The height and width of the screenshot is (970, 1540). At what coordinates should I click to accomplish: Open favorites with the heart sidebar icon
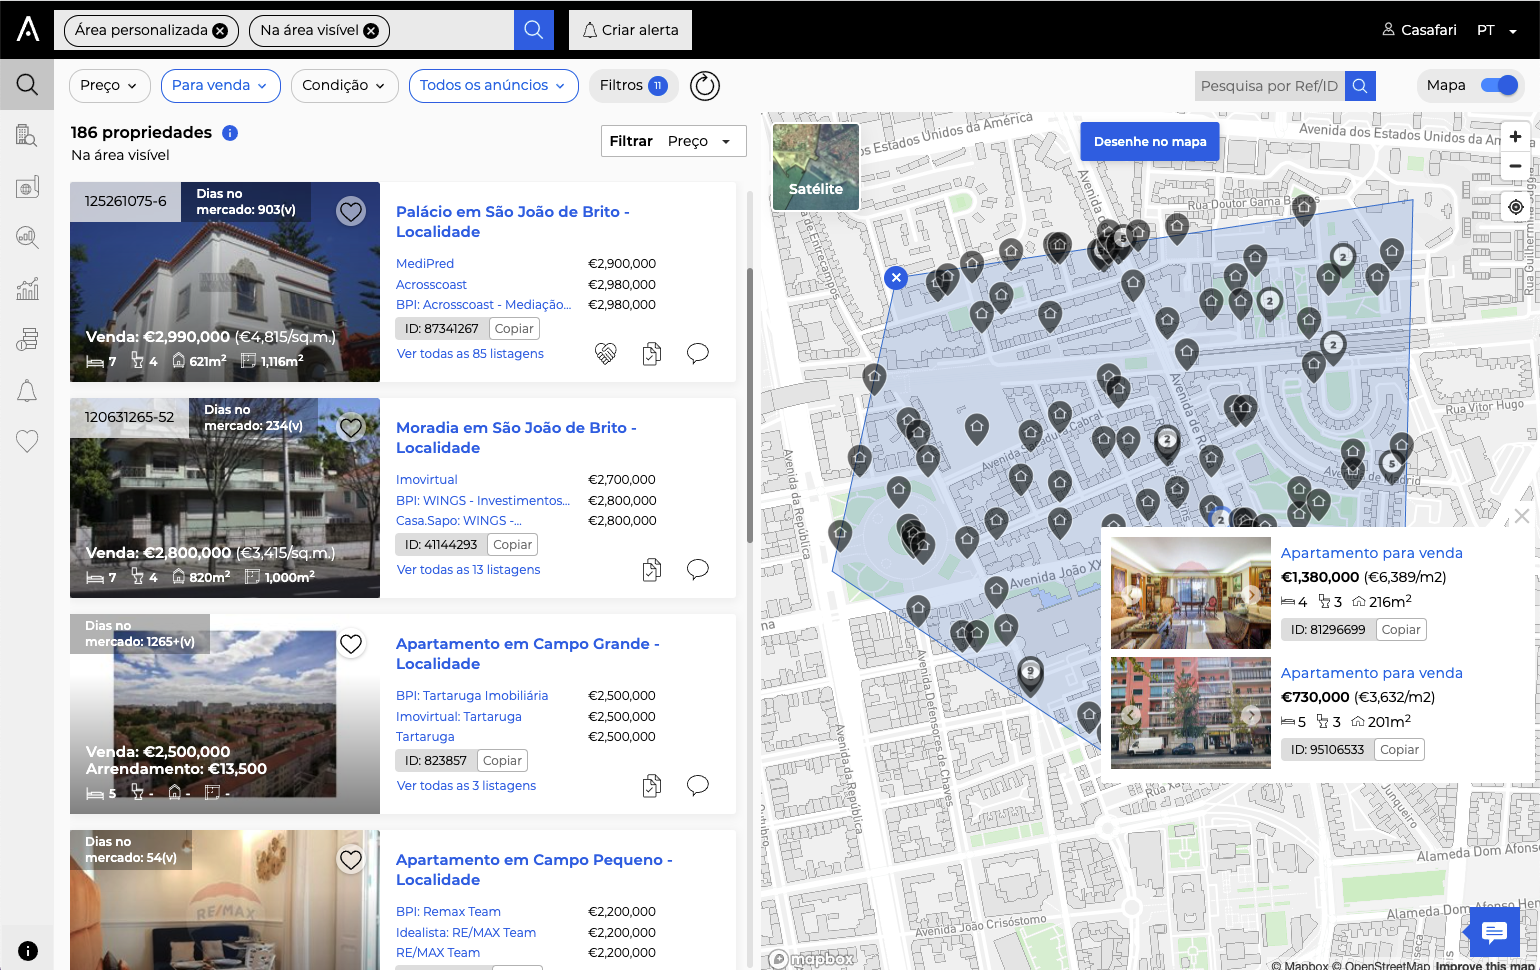coord(27,441)
